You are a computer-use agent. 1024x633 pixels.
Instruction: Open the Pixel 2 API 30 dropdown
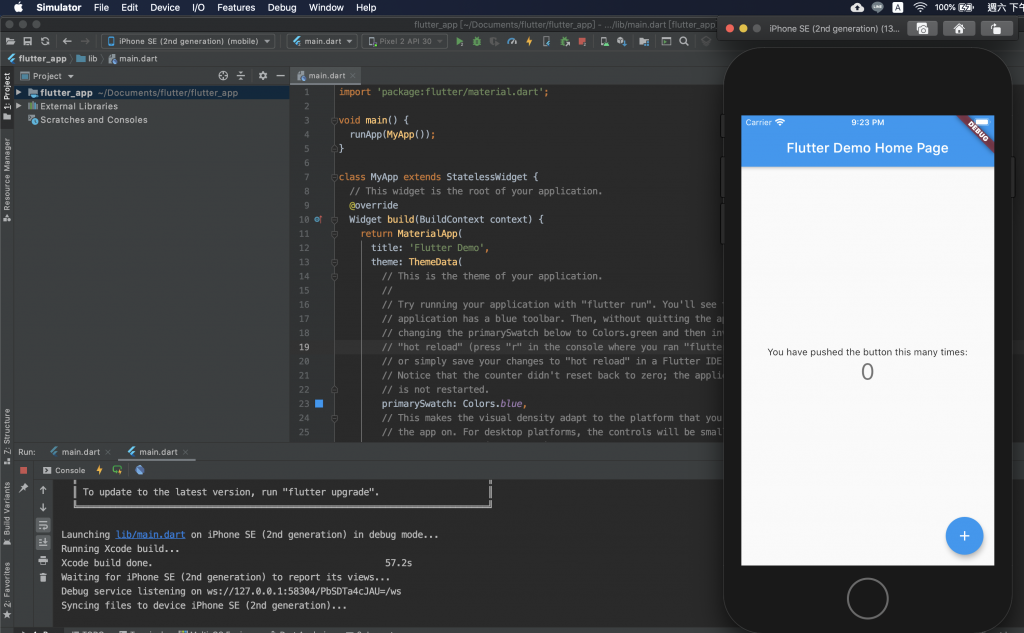point(405,41)
